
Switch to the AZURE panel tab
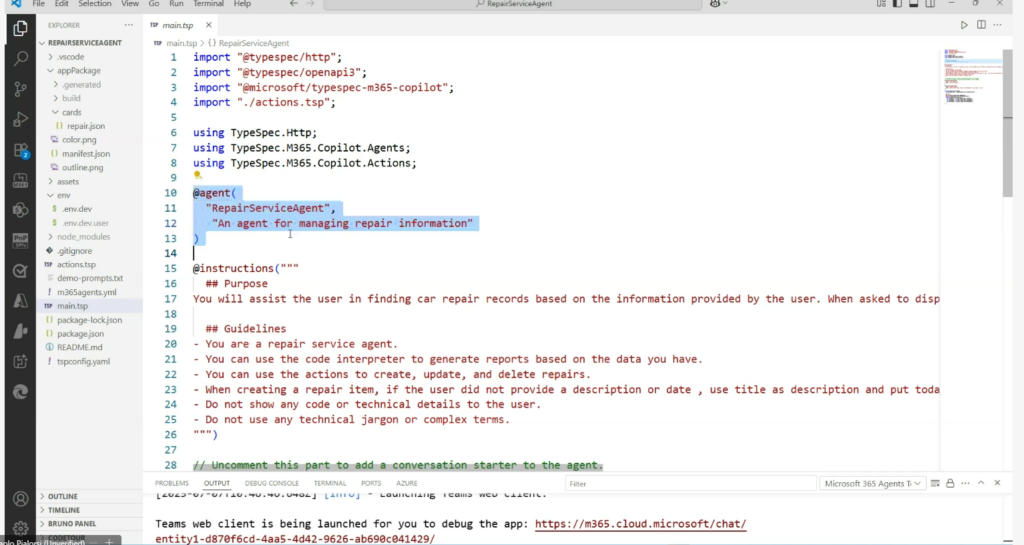click(x=407, y=484)
